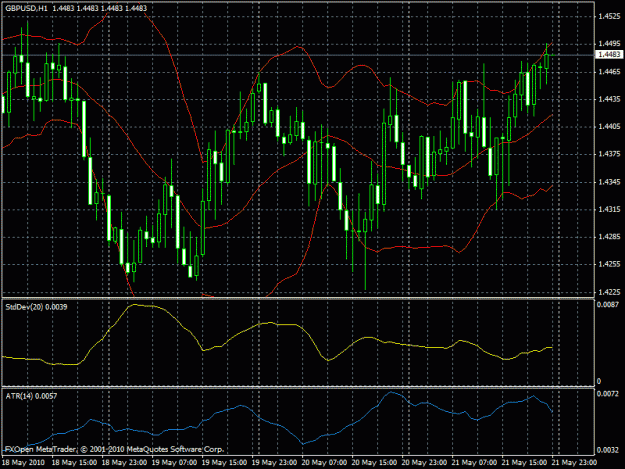The height and width of the screenshot is (469, 625).
Task: Click StdDev scale value 0.0087
Action: tap(607, 304)
